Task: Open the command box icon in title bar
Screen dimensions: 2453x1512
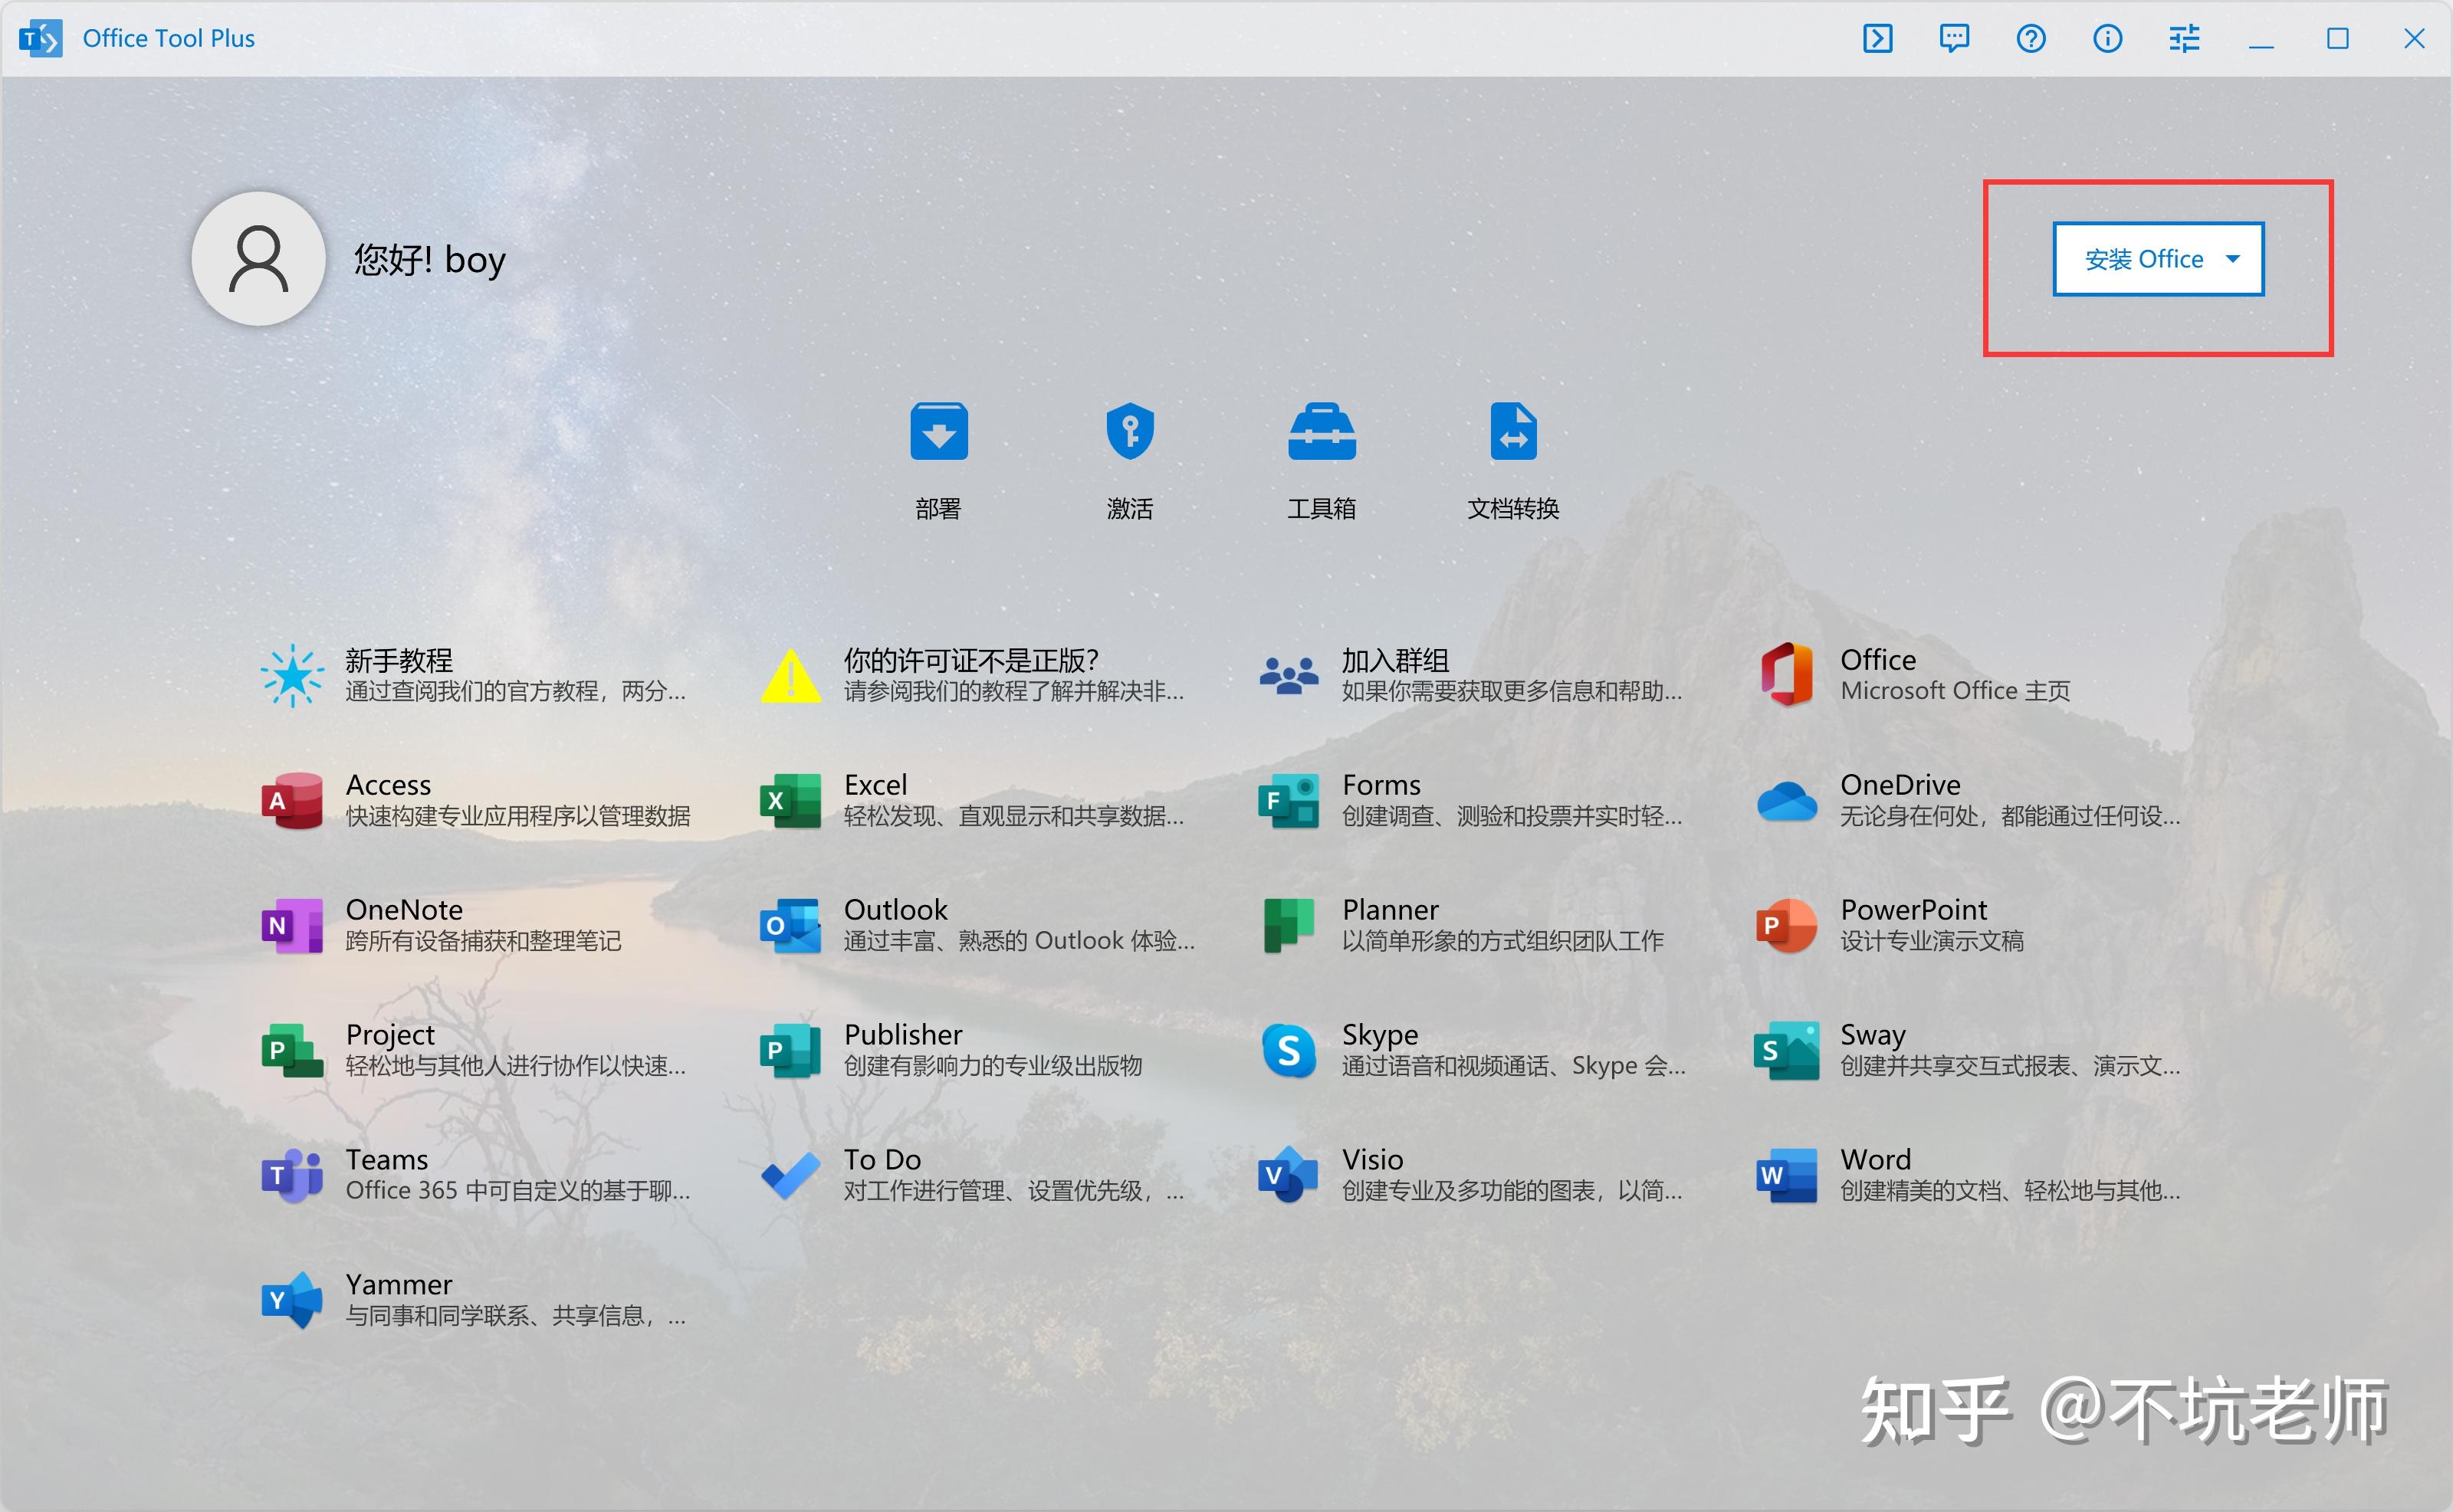Action: pyautogui.click(x=1877, y=39)
